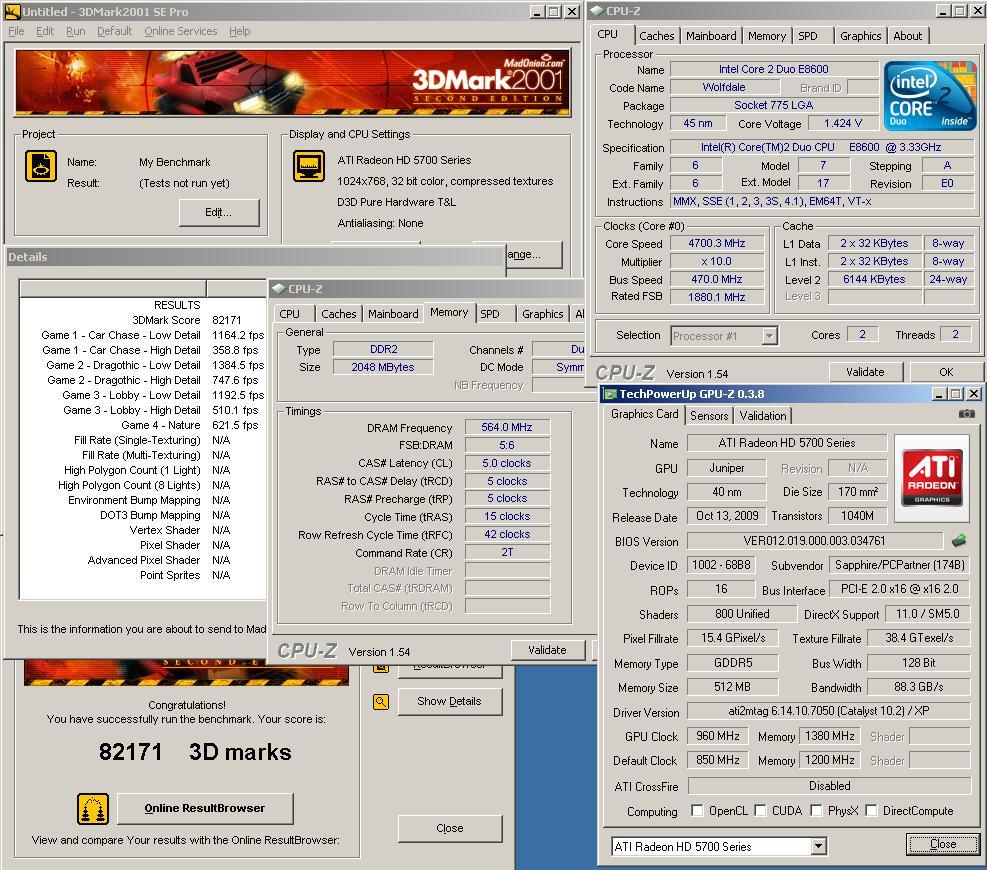987x870 pixels.
Task: Click the project benchmark icon in 3DMark
Action: pyautogui.click(x=41, y=166)
